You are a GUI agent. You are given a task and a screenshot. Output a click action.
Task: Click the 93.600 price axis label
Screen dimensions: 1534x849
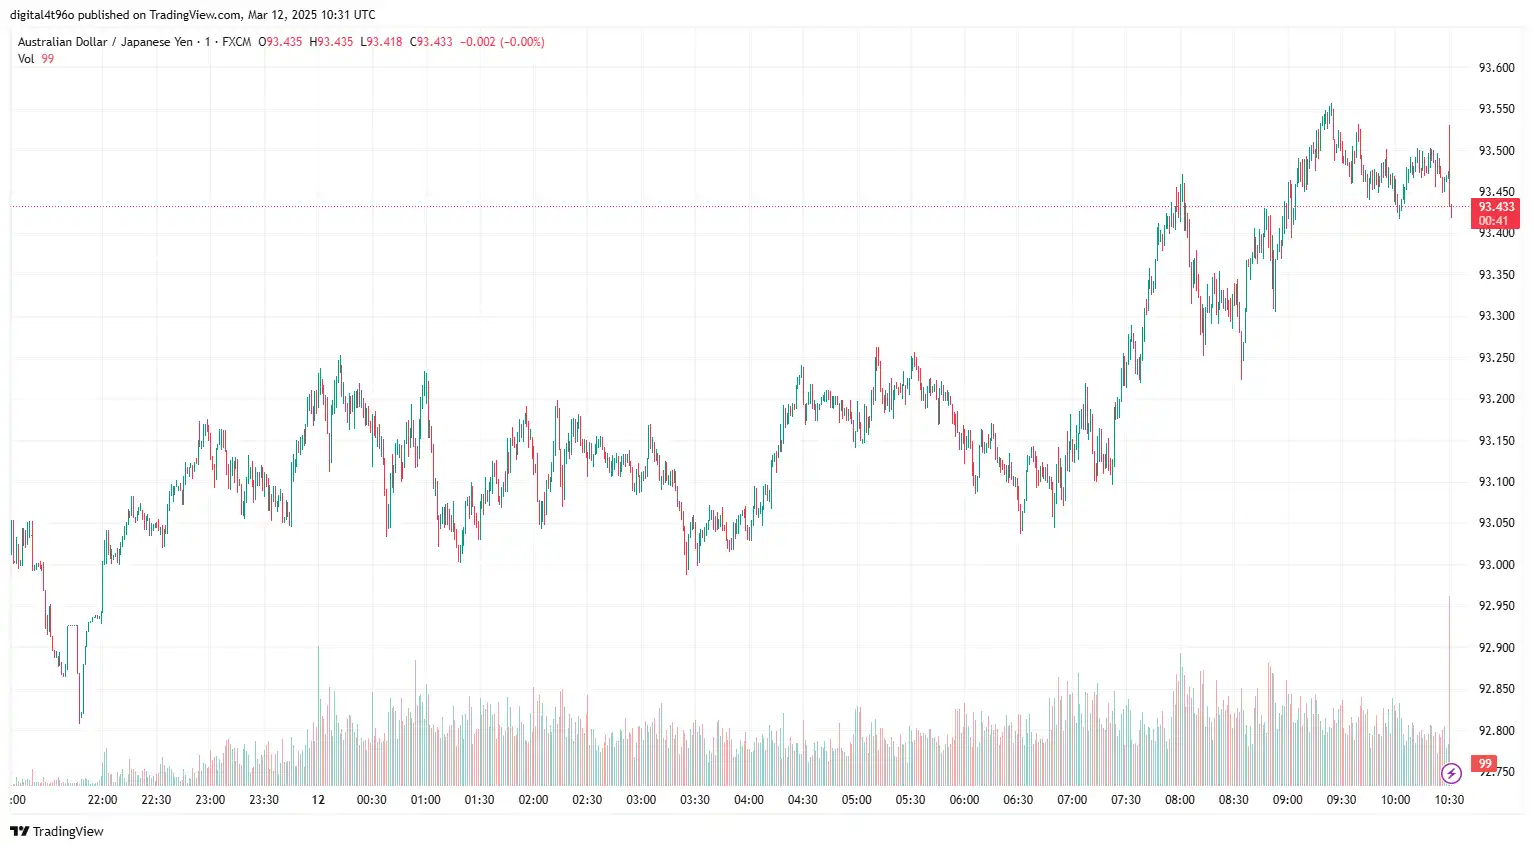pyautogui.click(x=1496, y=68)
